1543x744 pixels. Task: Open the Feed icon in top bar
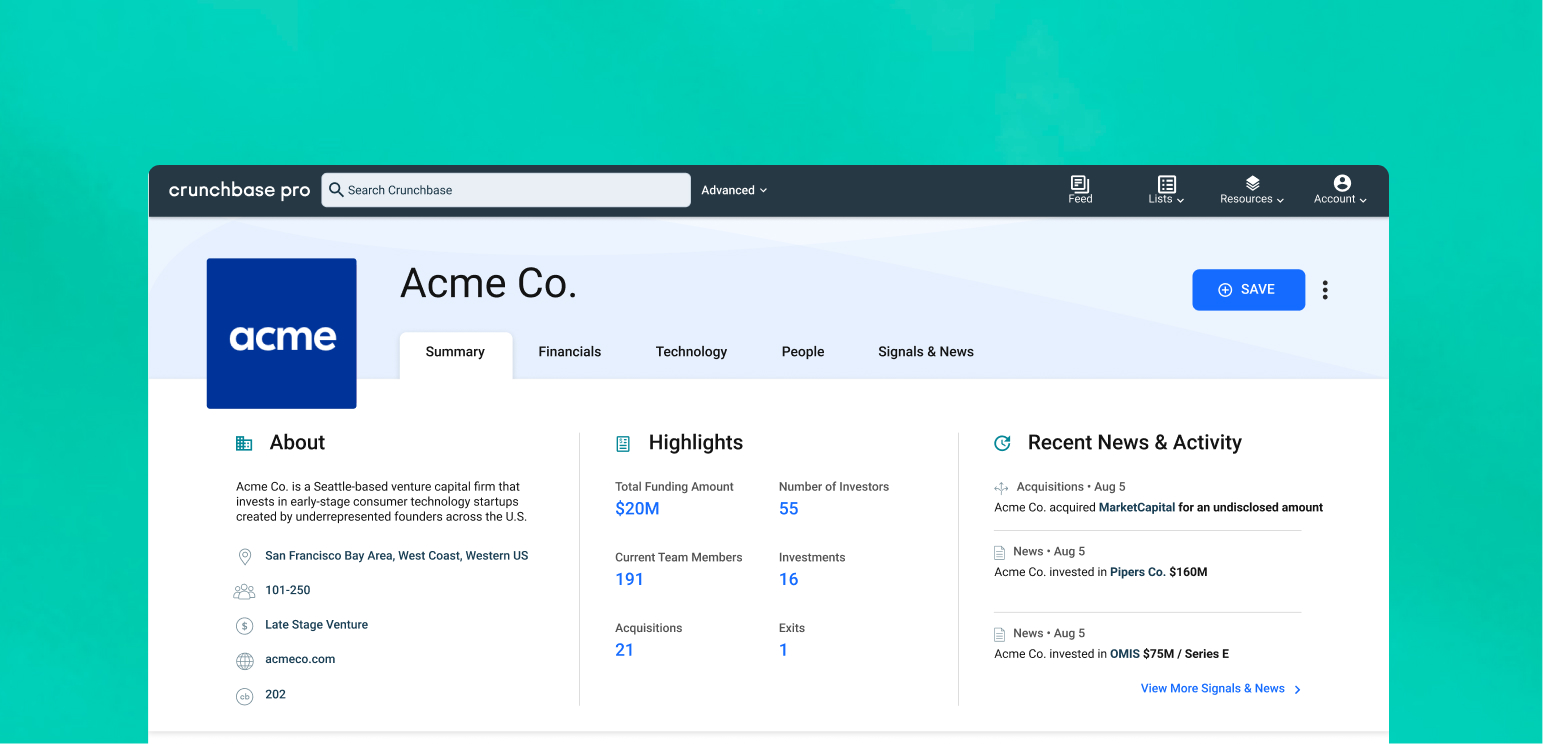click(1080, 184)
